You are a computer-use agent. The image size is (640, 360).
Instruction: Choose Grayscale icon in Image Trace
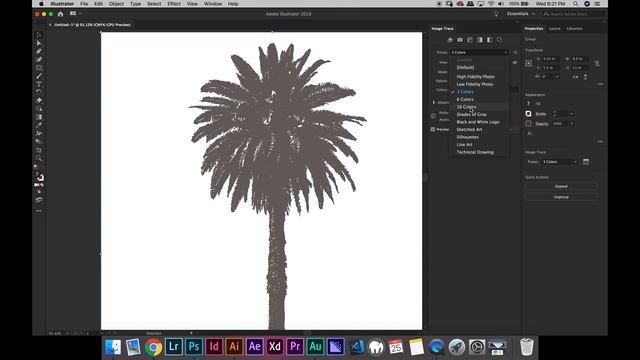(480, 40)
